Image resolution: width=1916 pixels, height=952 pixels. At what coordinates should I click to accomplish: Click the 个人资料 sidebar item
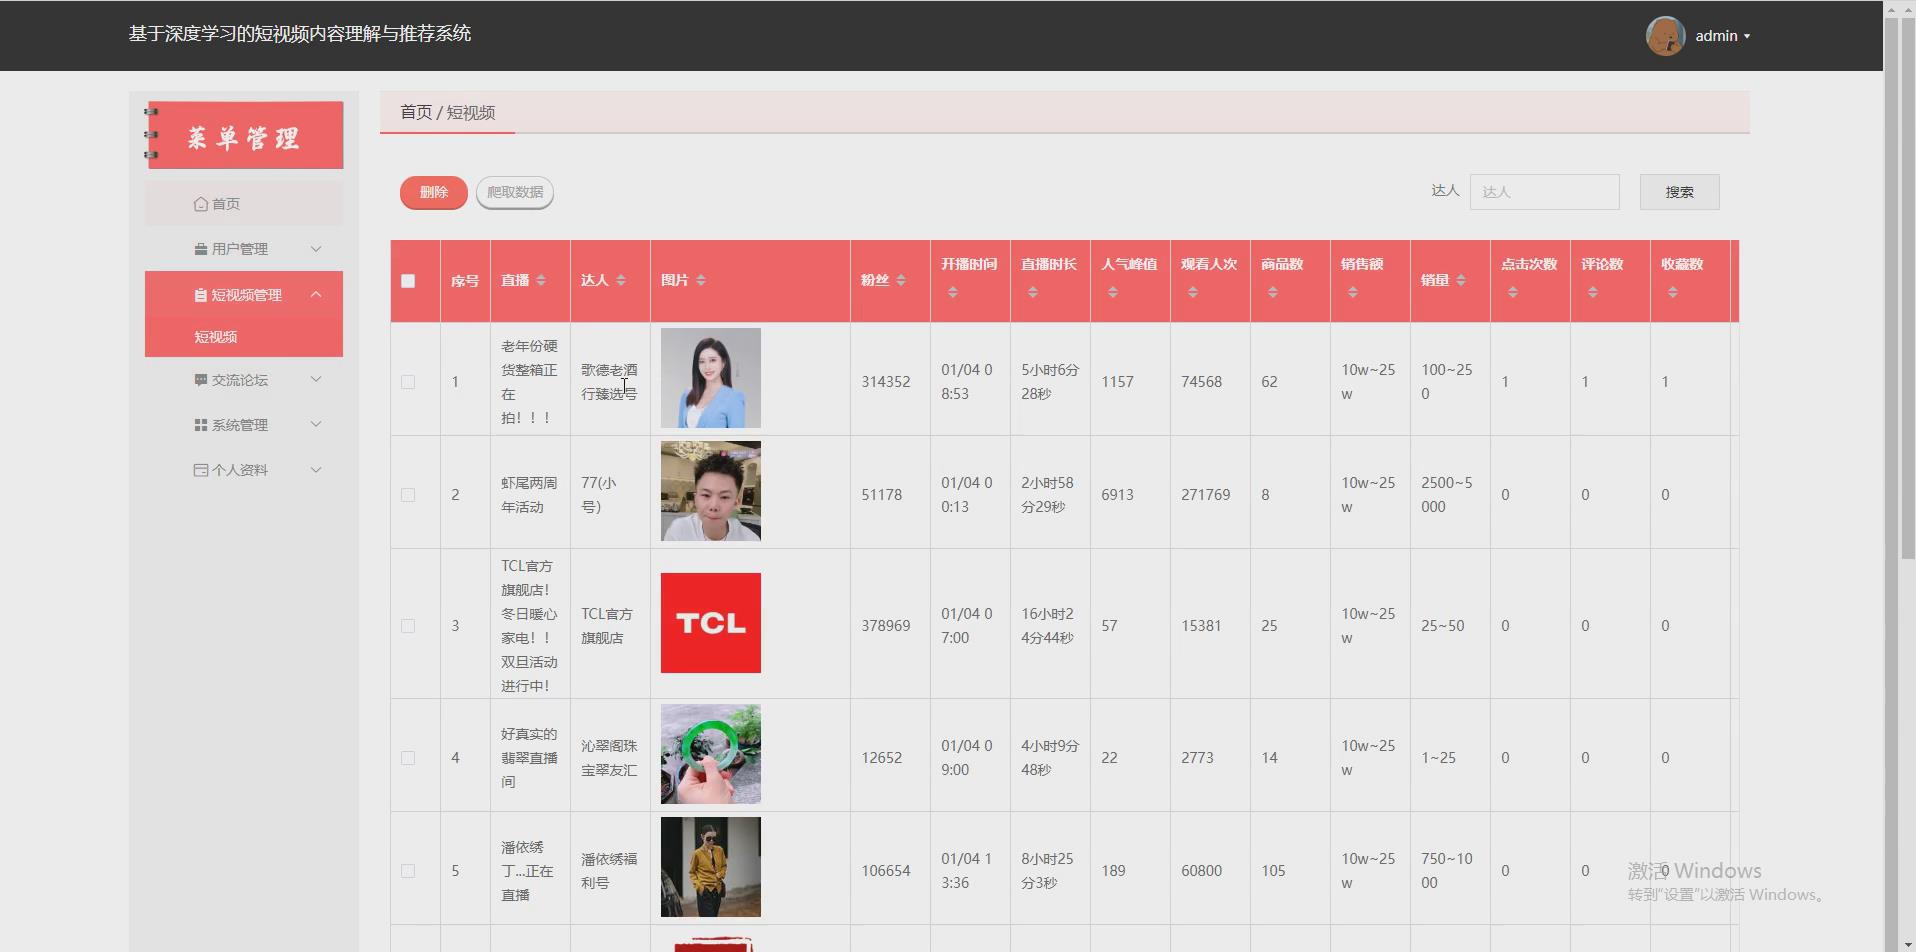244,470
